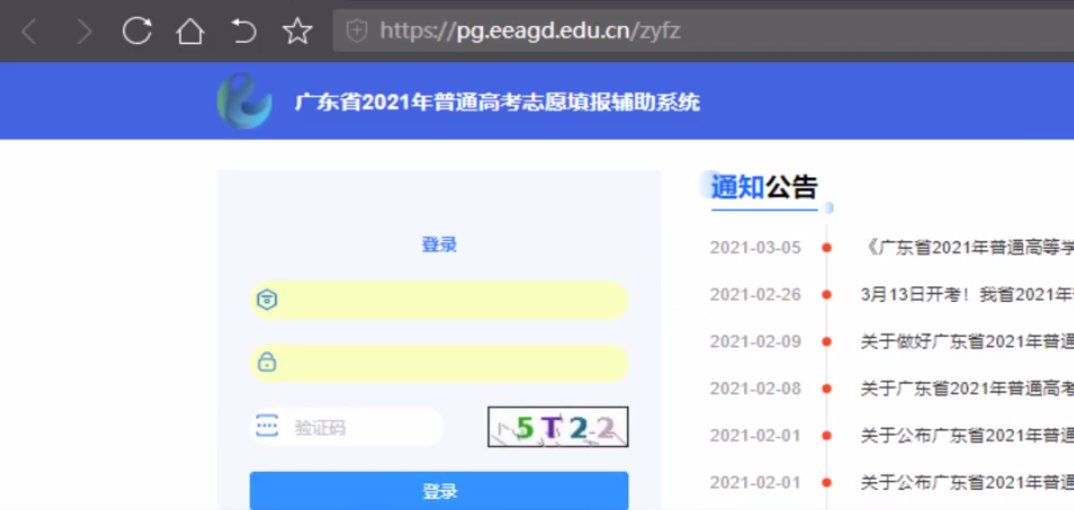Click the 广东省2021年普通高考志愿填报辅助系统 title
Viewport: 1074px width, 510px height.
(x=497, y=102)
